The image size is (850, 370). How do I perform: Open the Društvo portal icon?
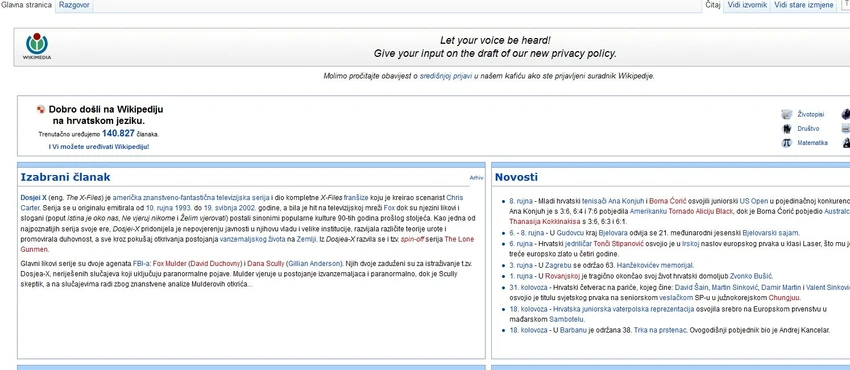pos(787,129)
